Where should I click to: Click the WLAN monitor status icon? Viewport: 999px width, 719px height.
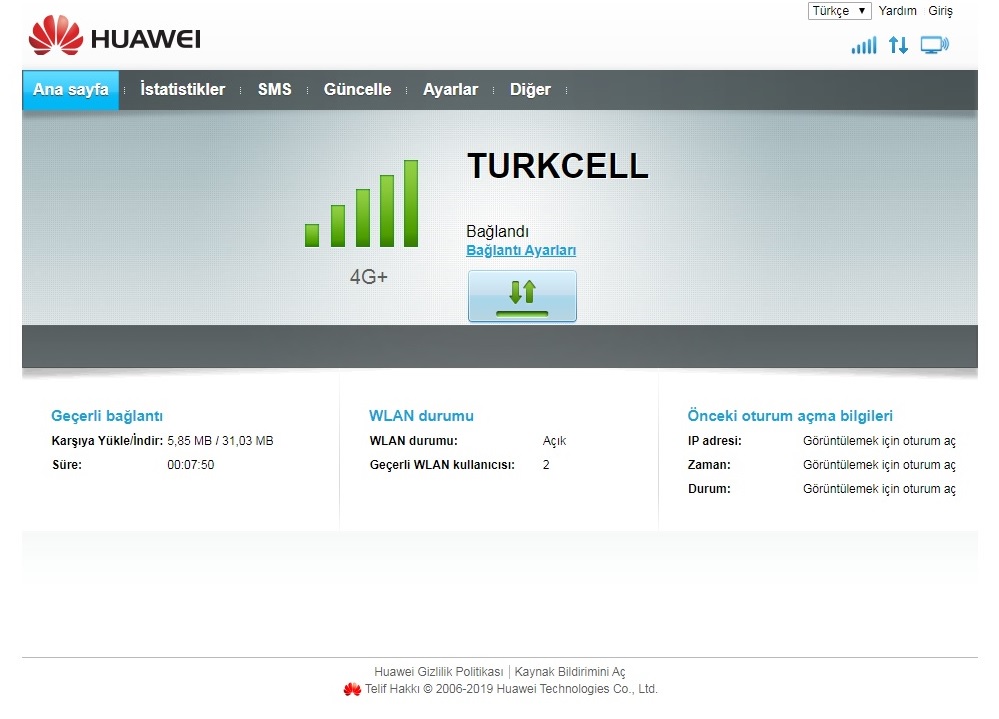935,45
